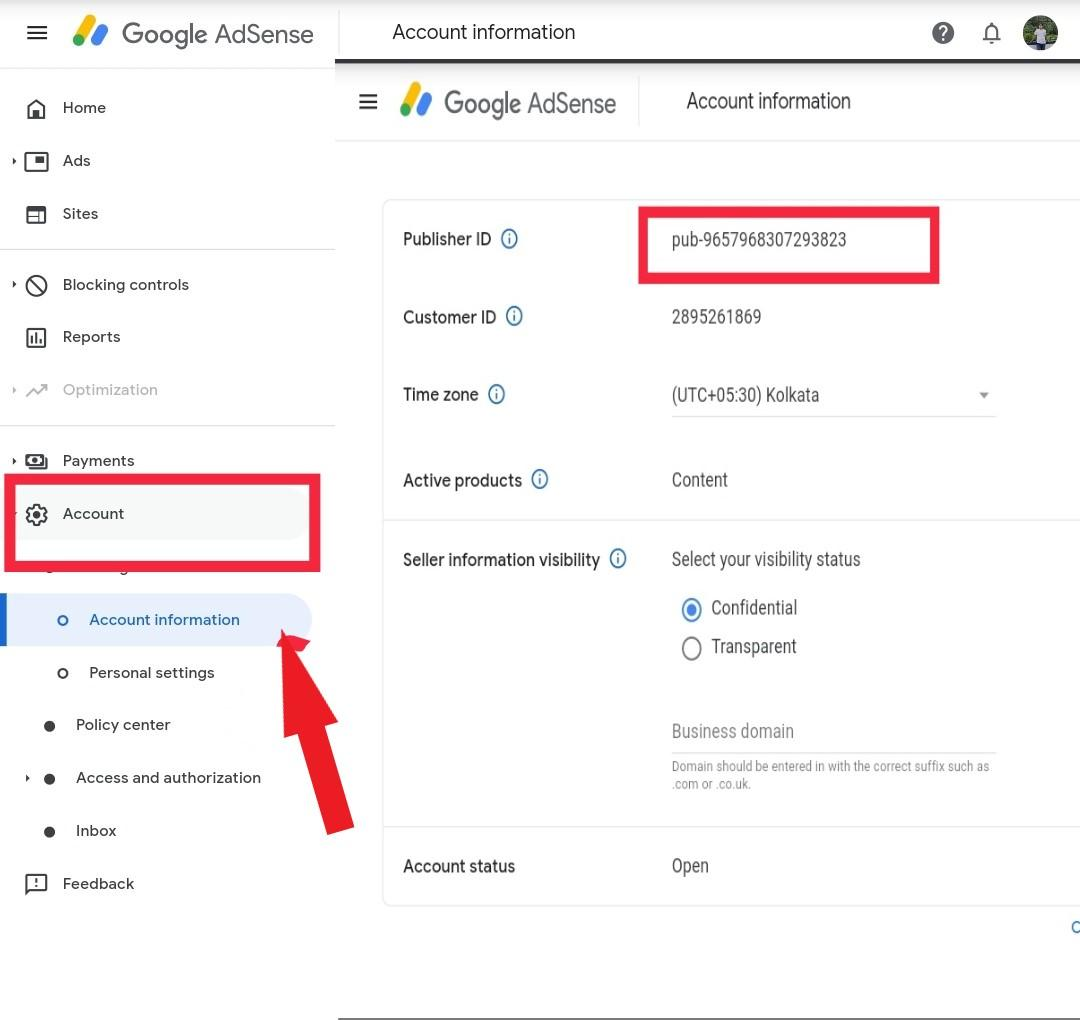Click the Payments label
The width and height of the screenshot is (1080, 1020).
tap(98, 461)
